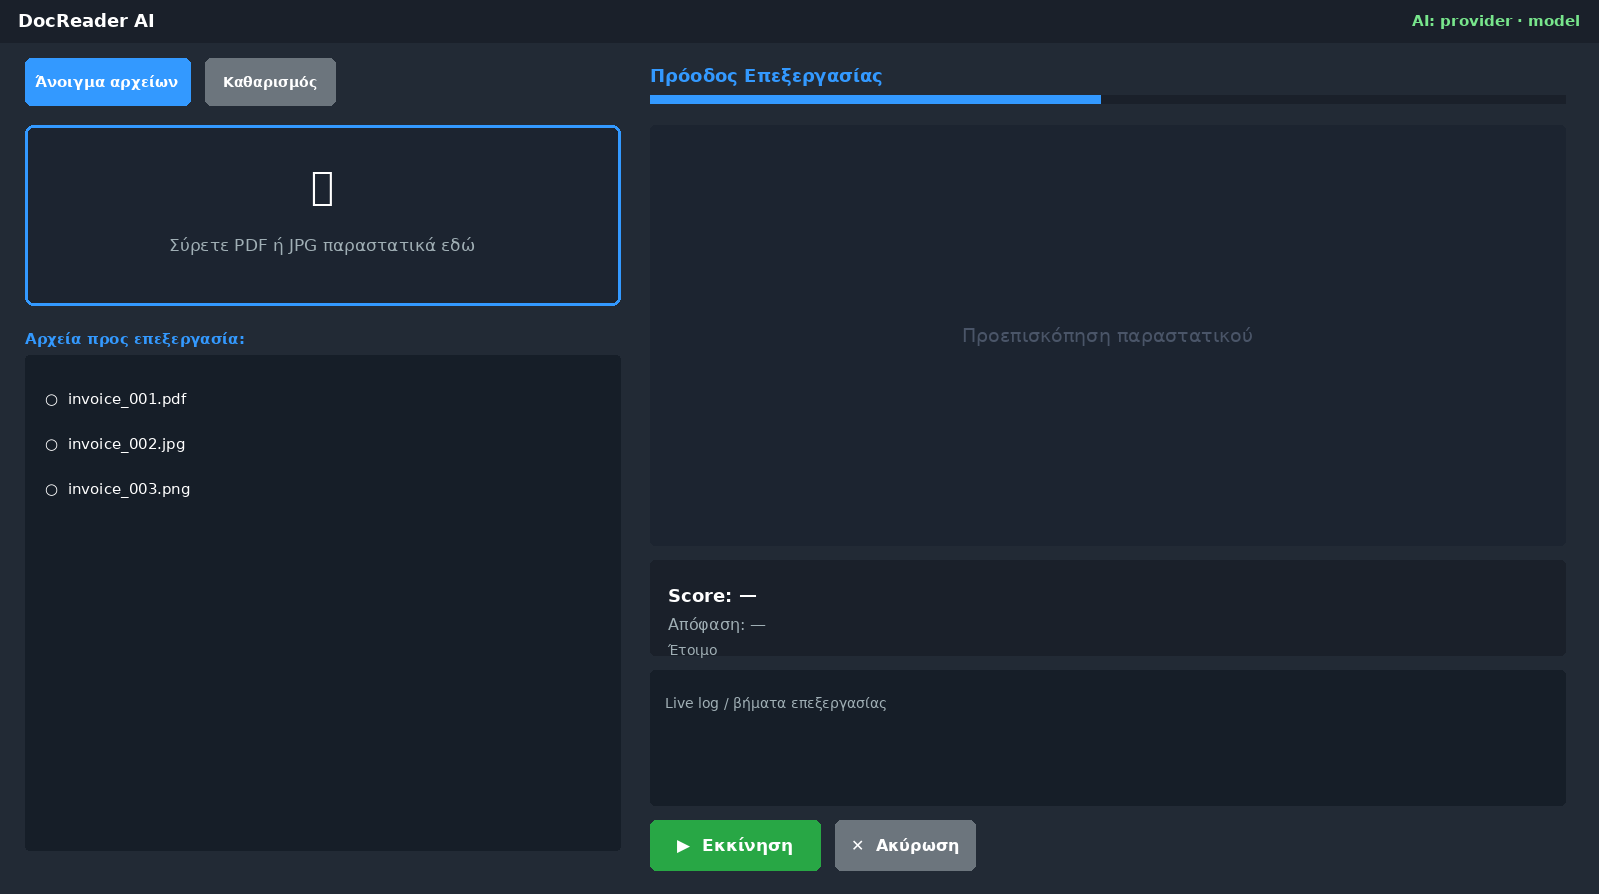
Task: Select the invoice_003.png file entry
Action: coord(322,489)
